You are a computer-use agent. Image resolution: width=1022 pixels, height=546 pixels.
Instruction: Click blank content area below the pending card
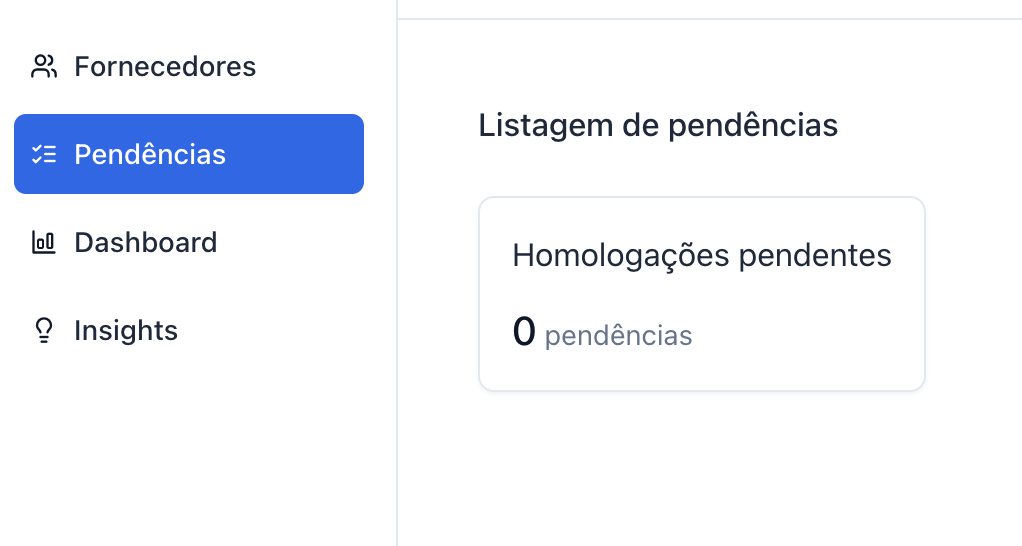tap(700, 470)
